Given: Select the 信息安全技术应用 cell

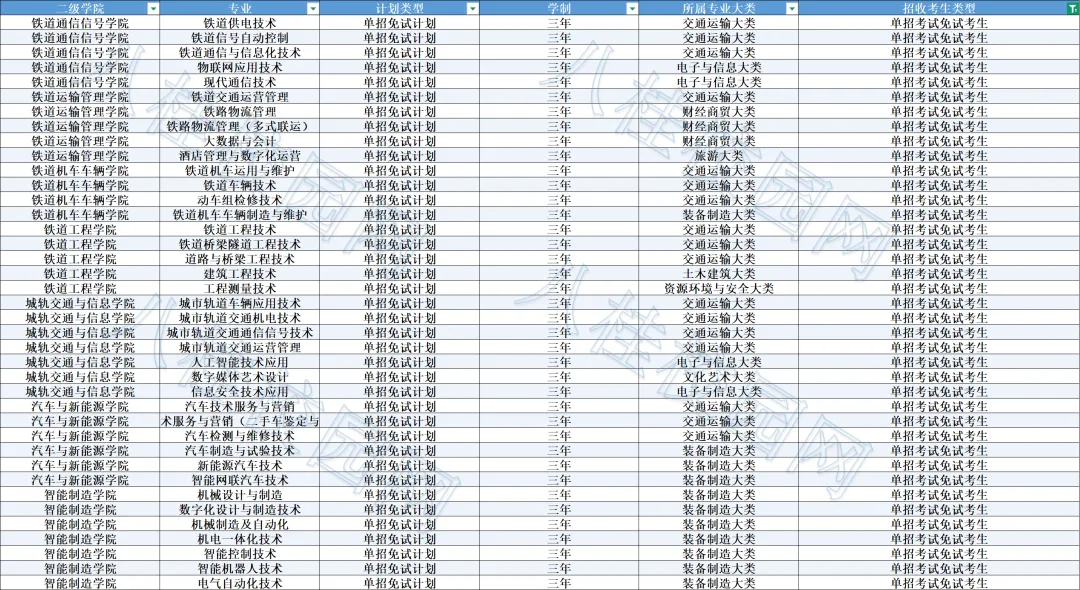Looking at the screenshot, I should click(240, 392).
